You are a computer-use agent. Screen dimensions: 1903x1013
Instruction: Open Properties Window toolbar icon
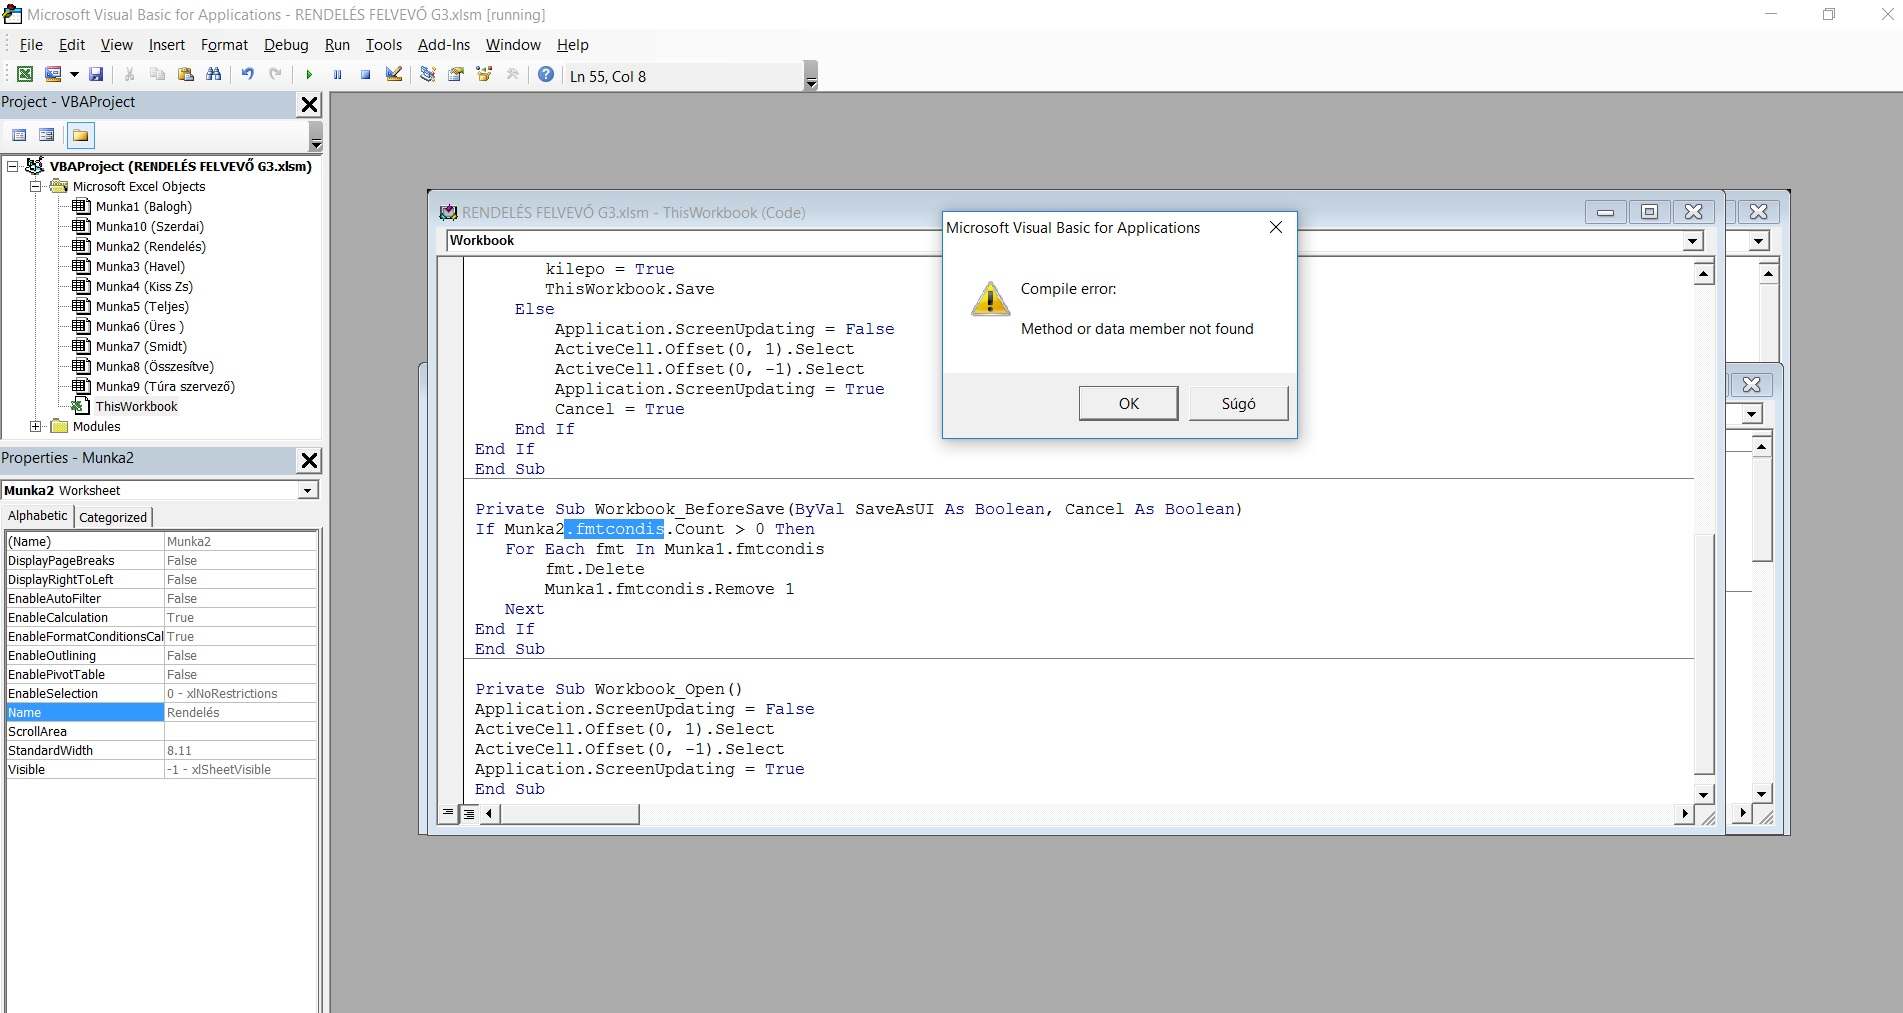[x=455, y=75]
